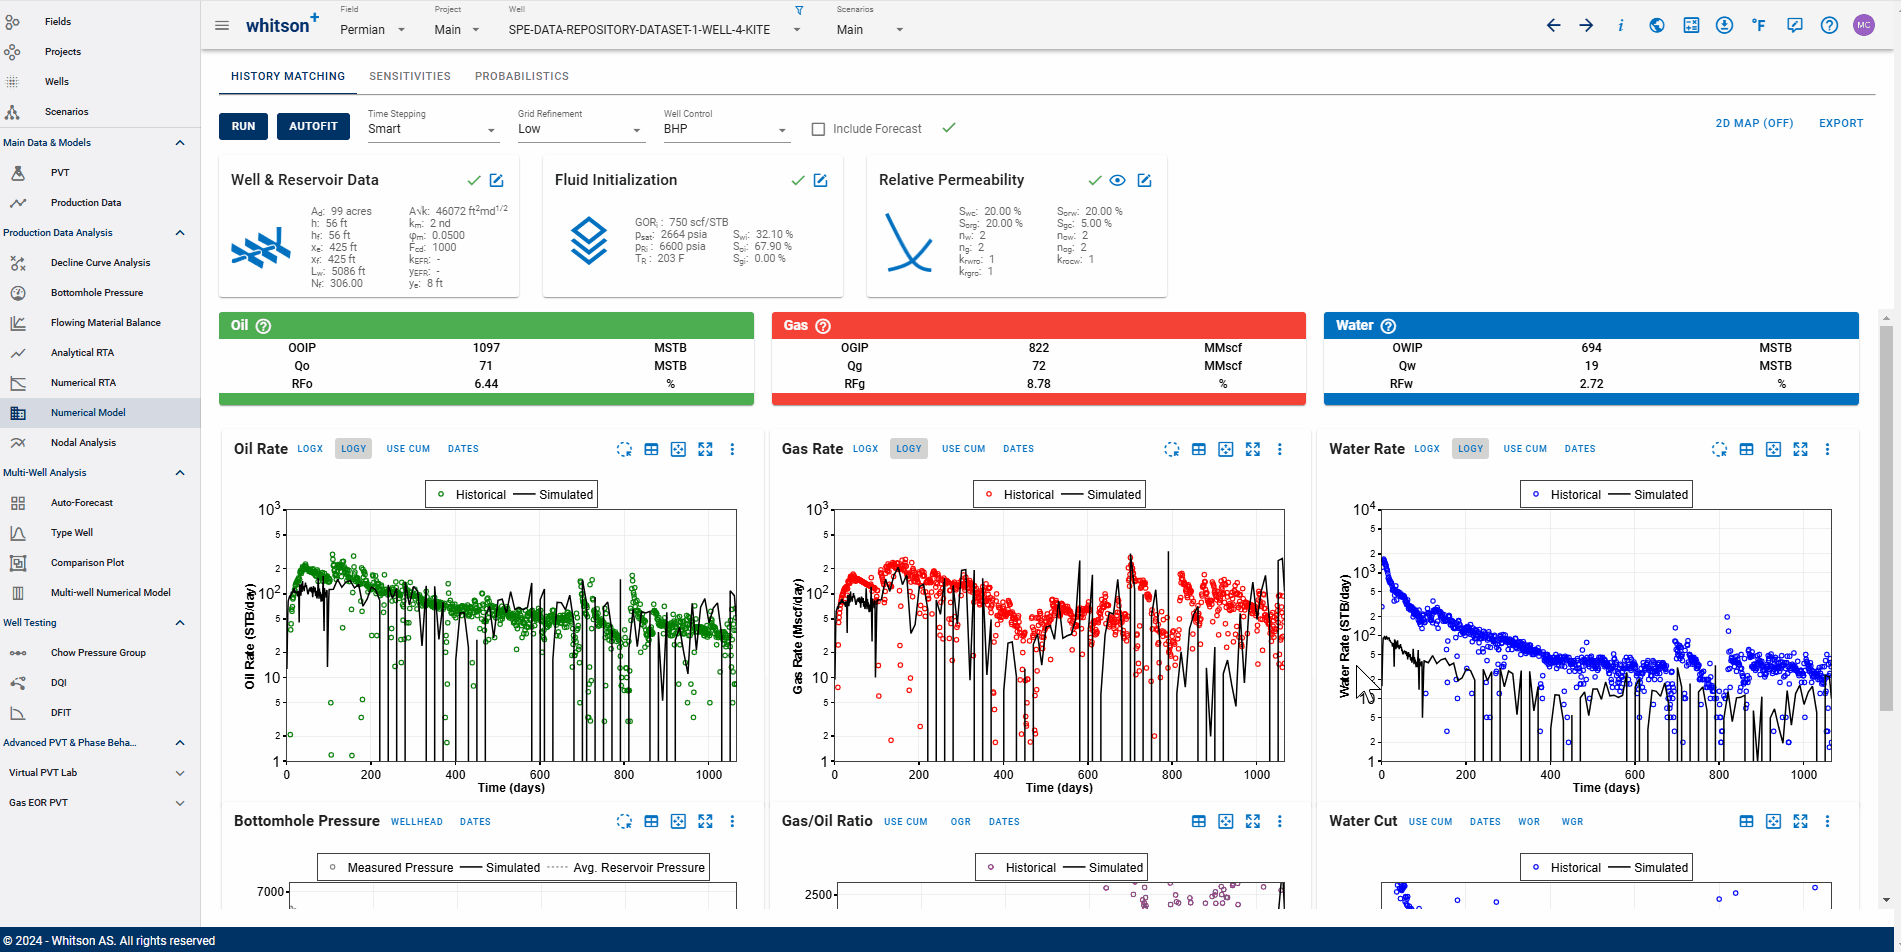
Task: Click Water Rate lasso select icon
Action: point(1719,450)
